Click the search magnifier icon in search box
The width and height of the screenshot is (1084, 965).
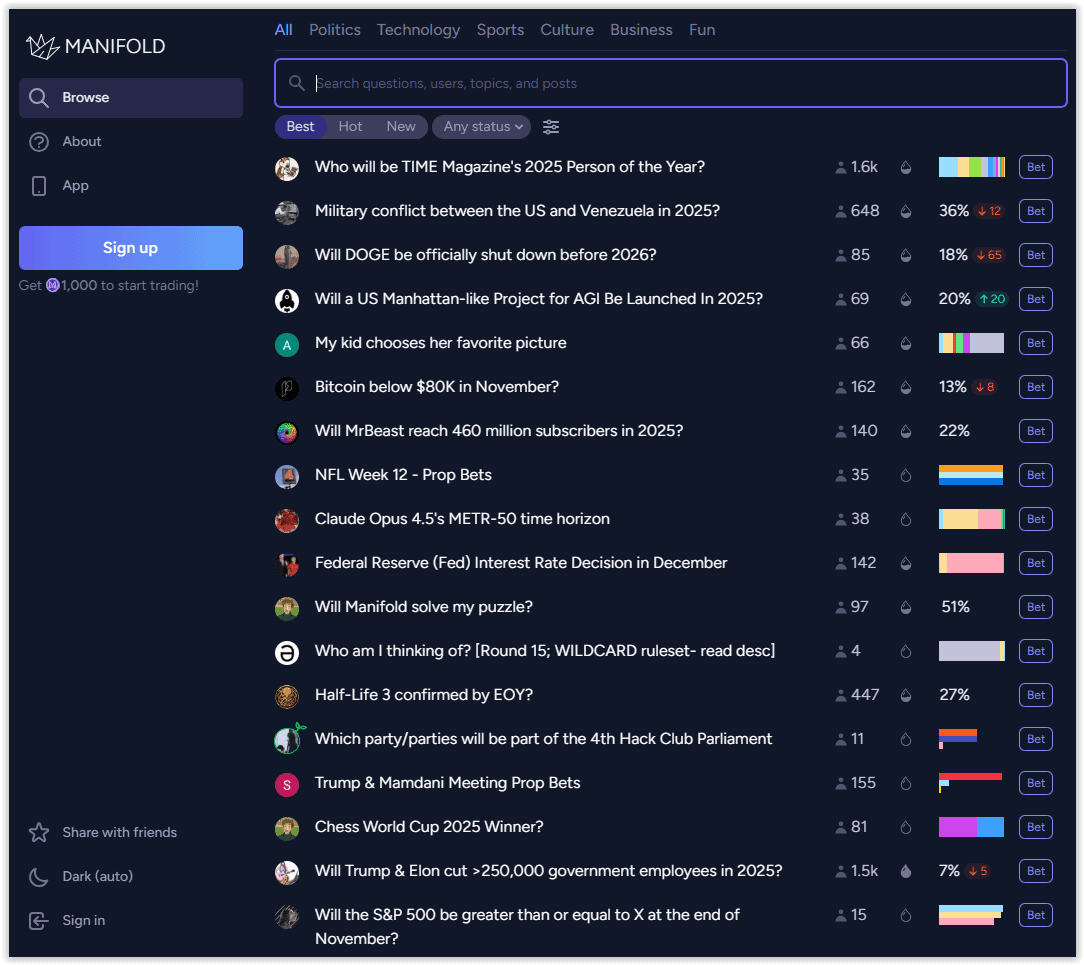(297, 83)
